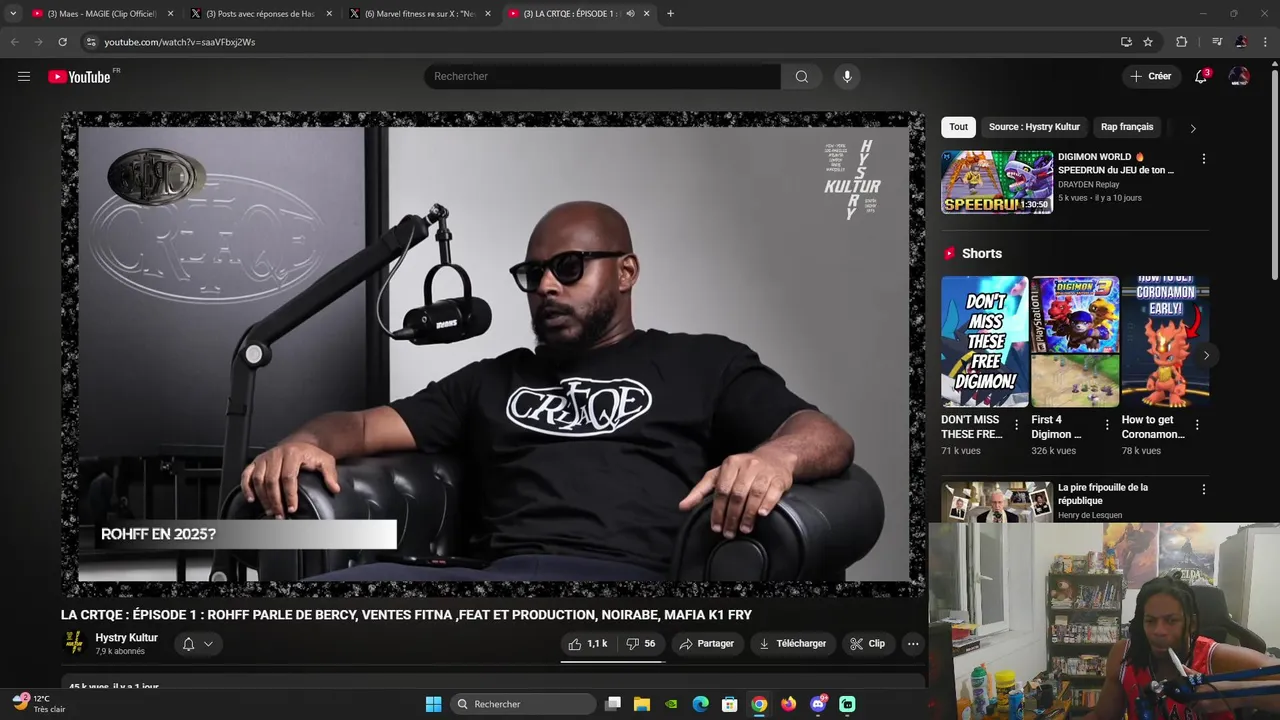Open Task View on the taskbar

(613, 704)
